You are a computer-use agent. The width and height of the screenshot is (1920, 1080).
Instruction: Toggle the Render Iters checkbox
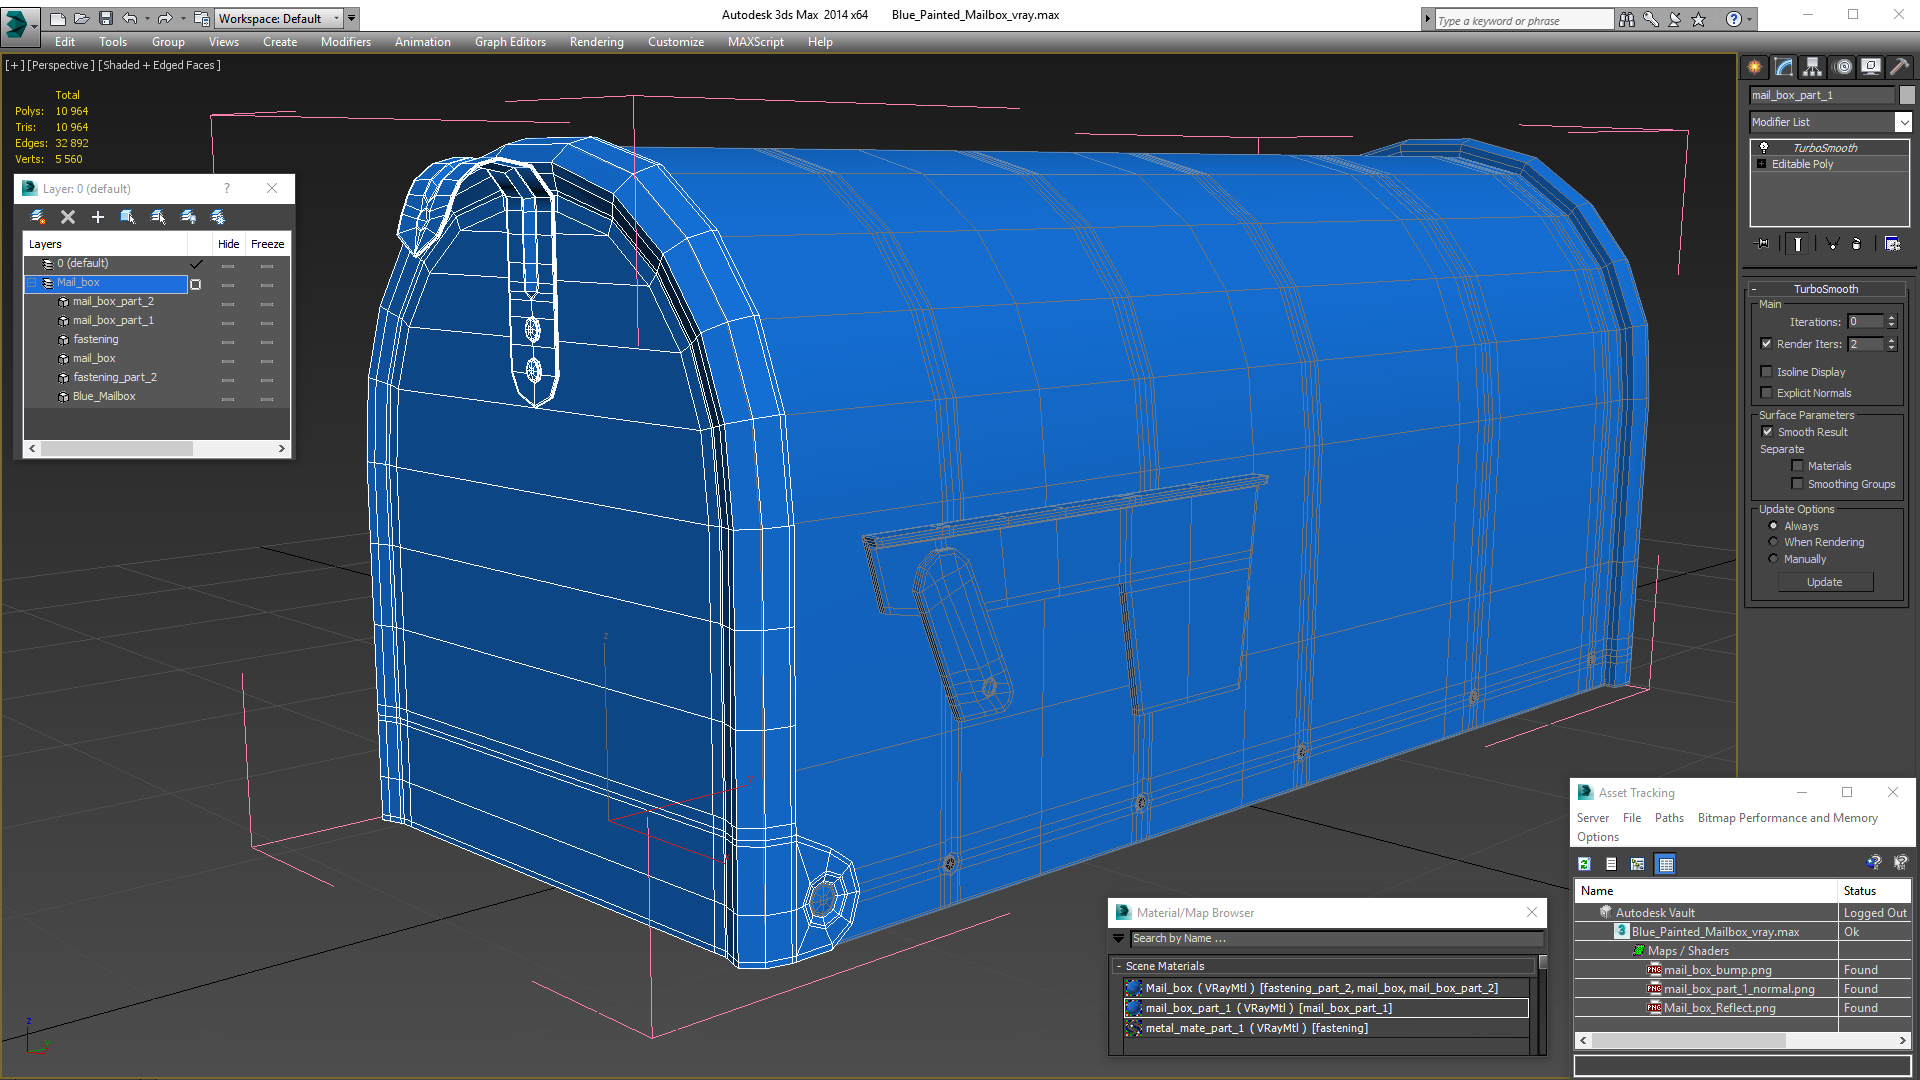[1766, 343]
